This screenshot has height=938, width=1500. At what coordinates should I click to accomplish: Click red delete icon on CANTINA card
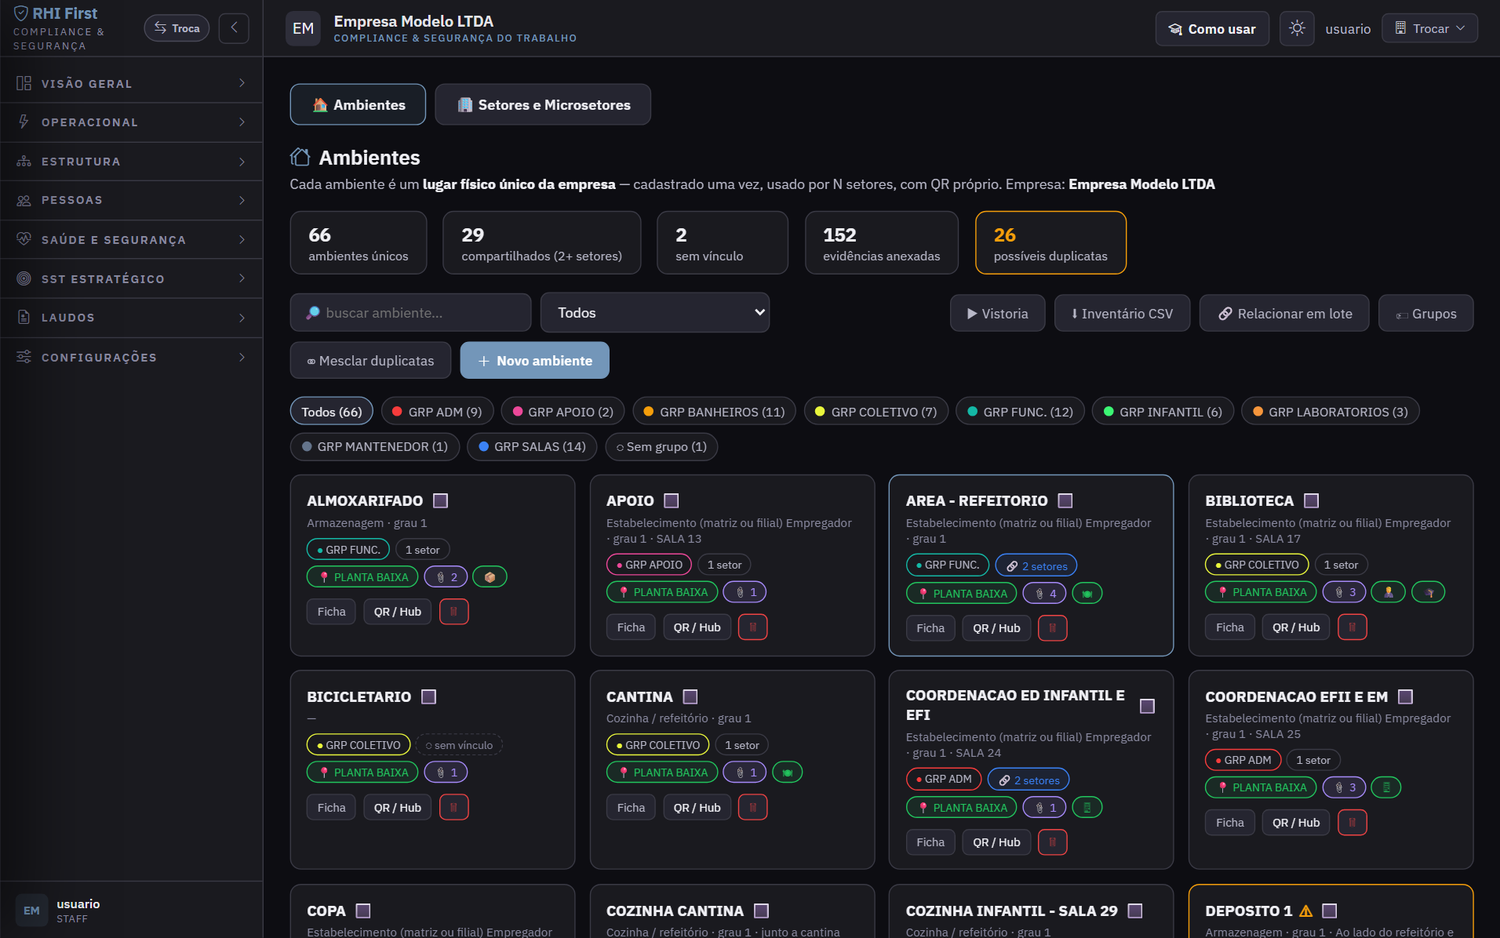point(753,807)
